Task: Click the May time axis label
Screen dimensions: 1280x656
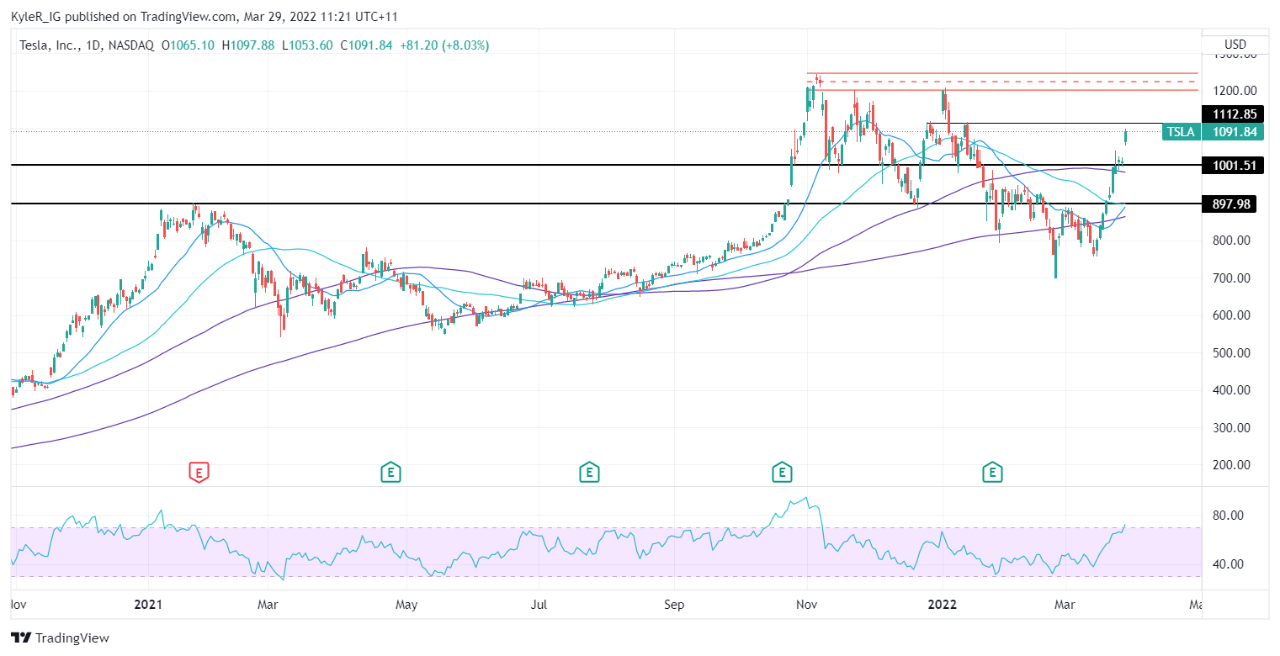Action: click(405, 604)
